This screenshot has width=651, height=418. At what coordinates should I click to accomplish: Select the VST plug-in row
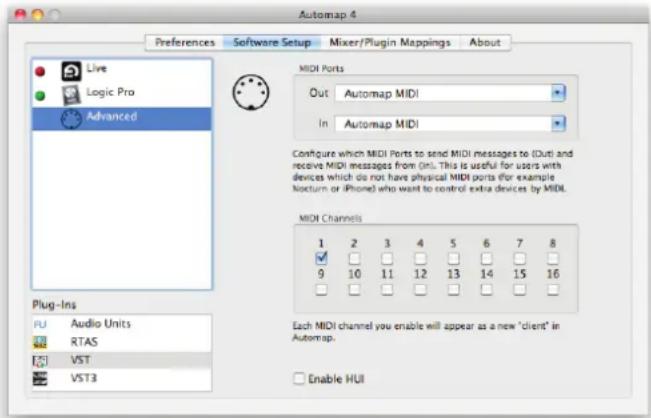pyautogui.click(x=122, y=360)
